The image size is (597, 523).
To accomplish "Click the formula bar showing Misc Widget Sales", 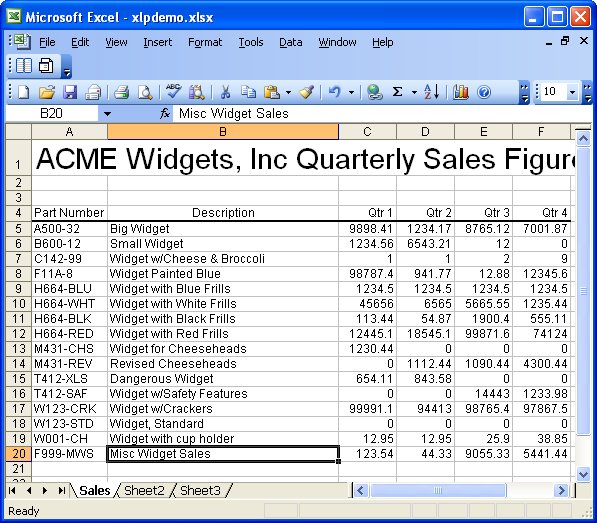I will click(381, 113).
